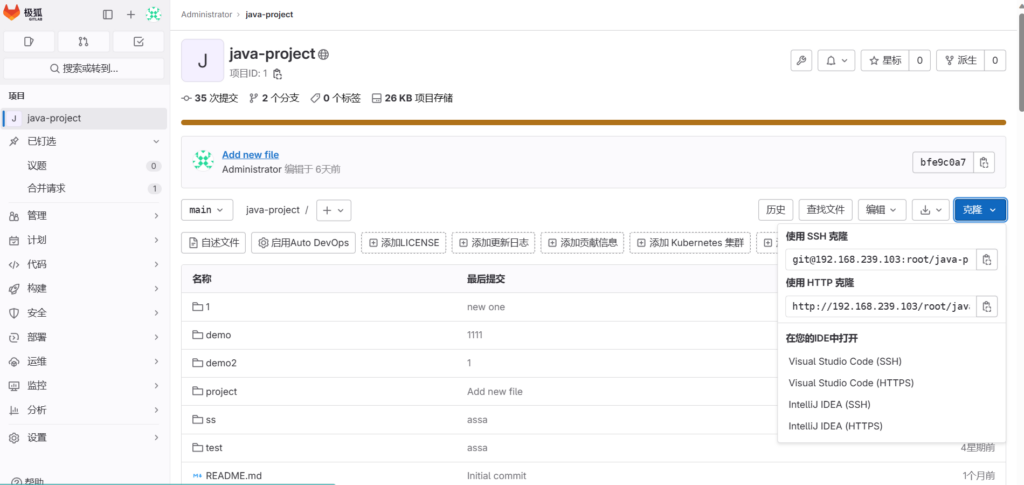
Task: Open the notification bell dropdown
Action: [835, 61]
